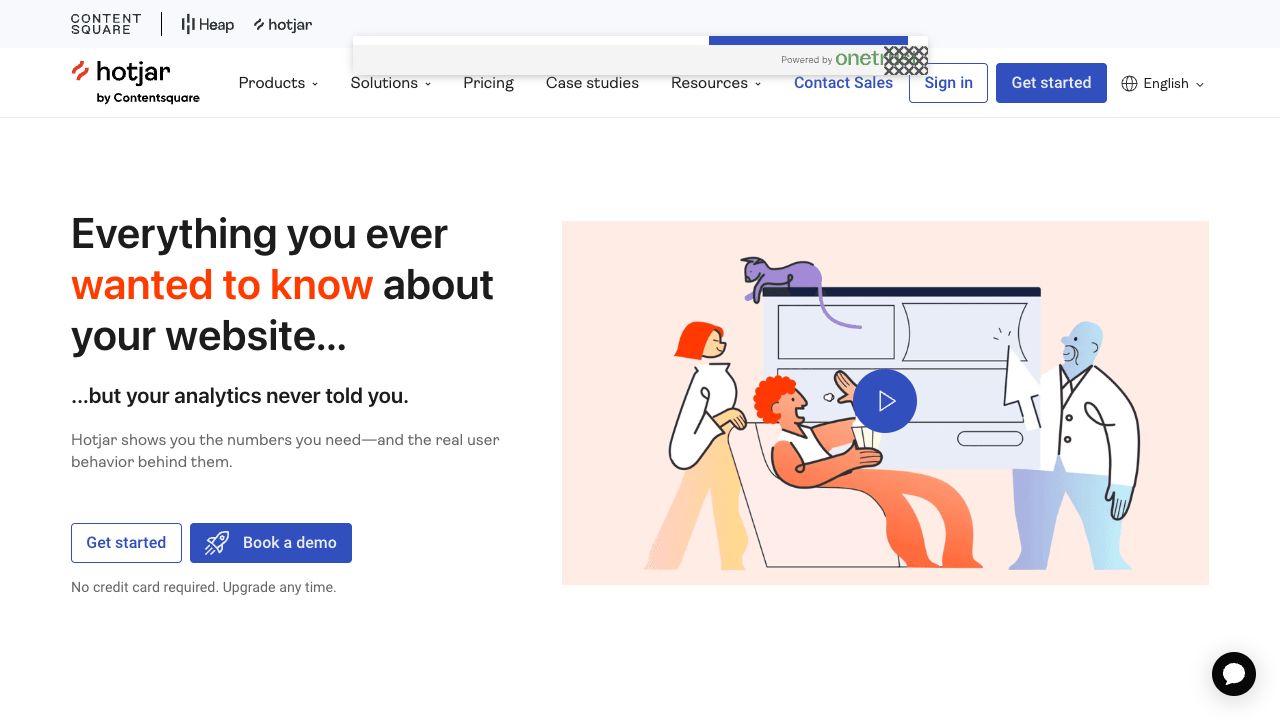1280x720 pixels.
Task: Click the rocket icon on Book a demo
Action: click(217, 543)
